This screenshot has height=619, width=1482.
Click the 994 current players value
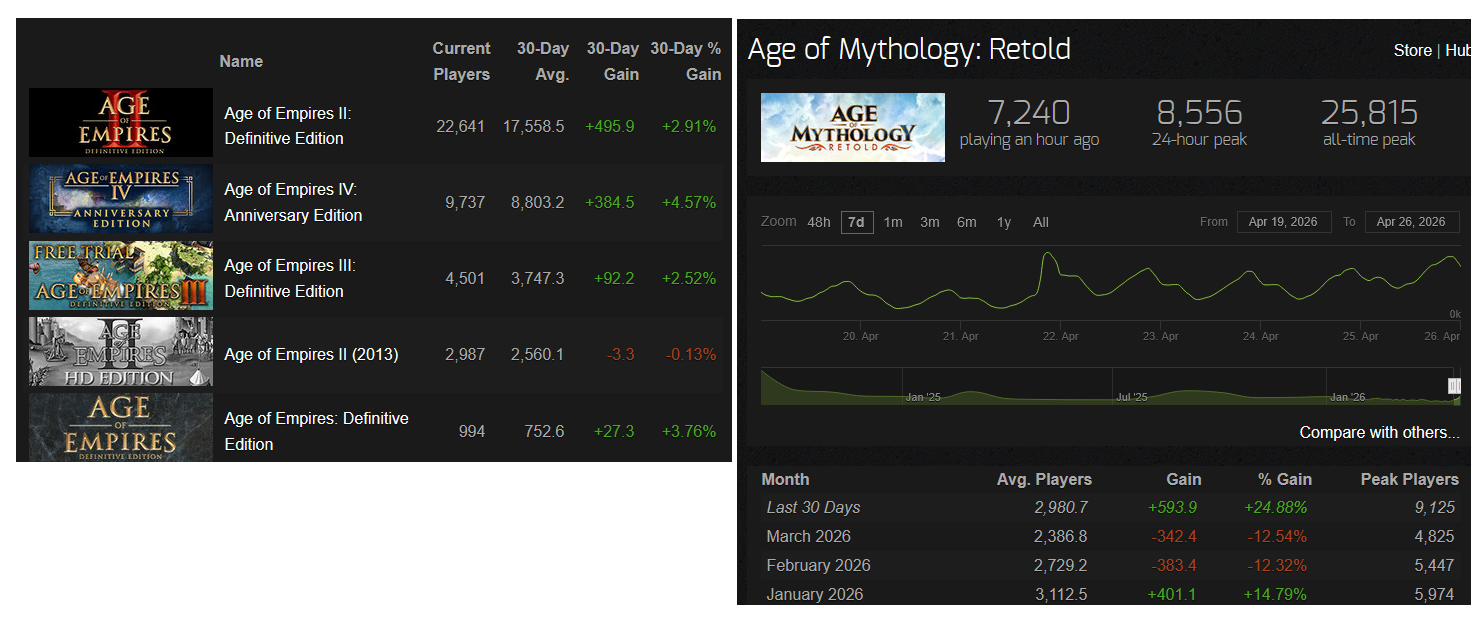pos(472,431)
